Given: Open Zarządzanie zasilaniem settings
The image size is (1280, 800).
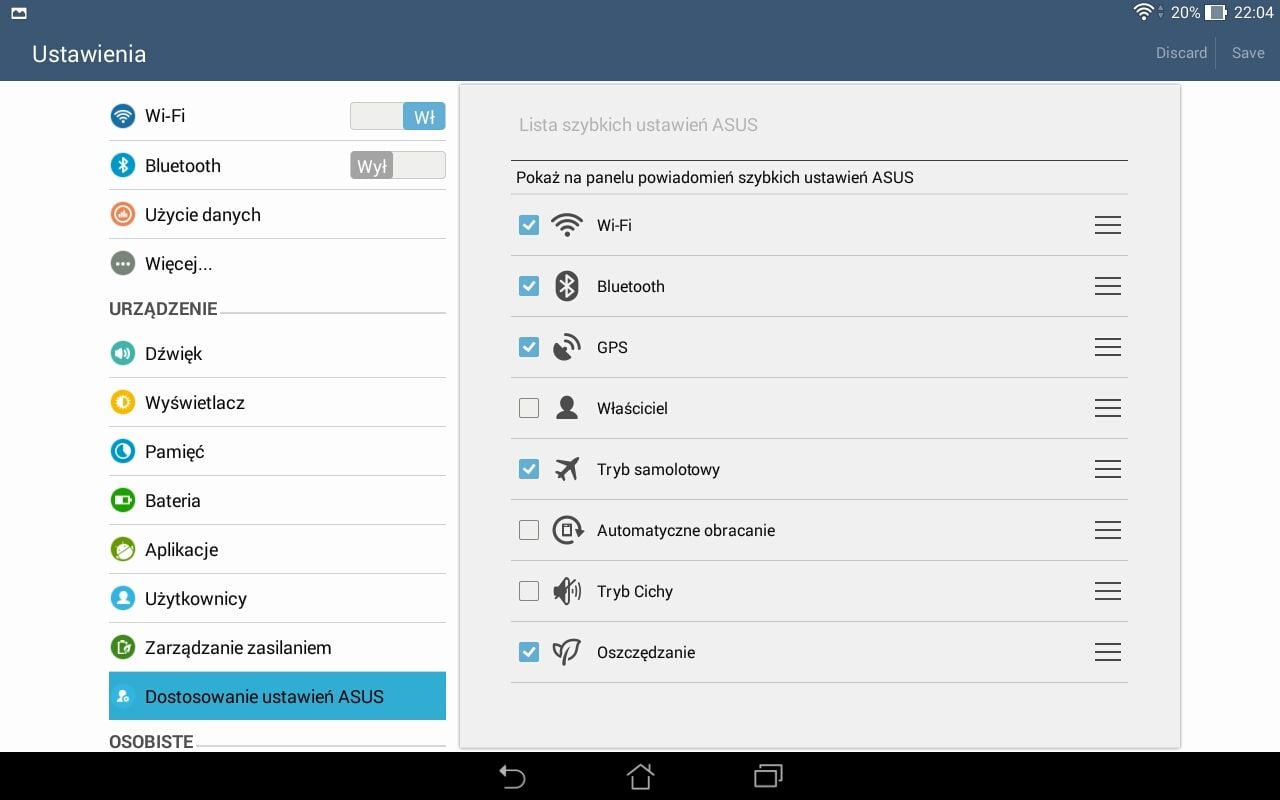Looking at the screenshot, I should click(x=277, y=647).
